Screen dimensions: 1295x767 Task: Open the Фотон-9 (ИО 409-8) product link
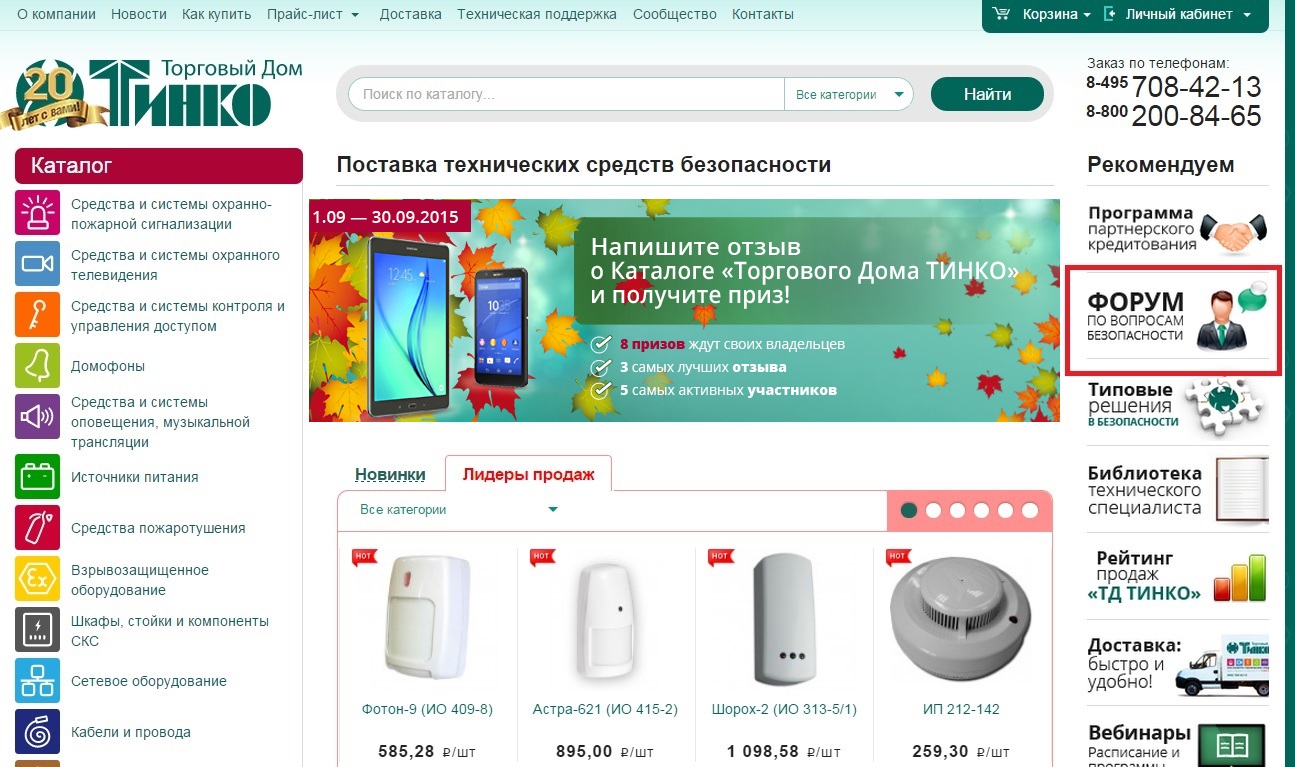coord(427,709)
